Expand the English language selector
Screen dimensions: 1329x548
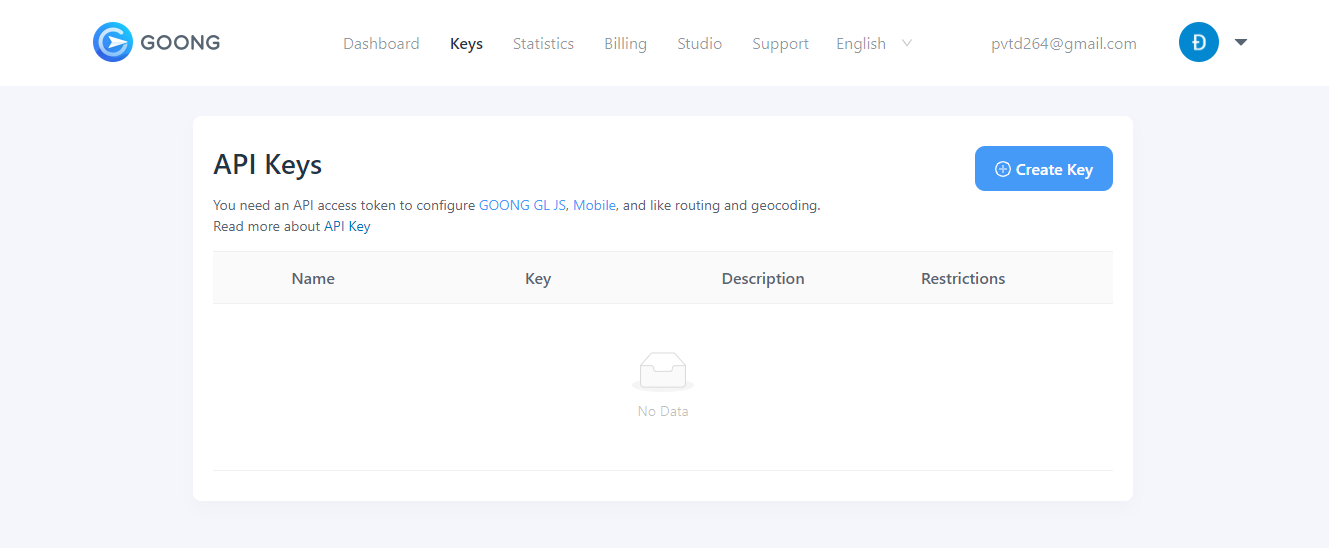tap(874, 44)
